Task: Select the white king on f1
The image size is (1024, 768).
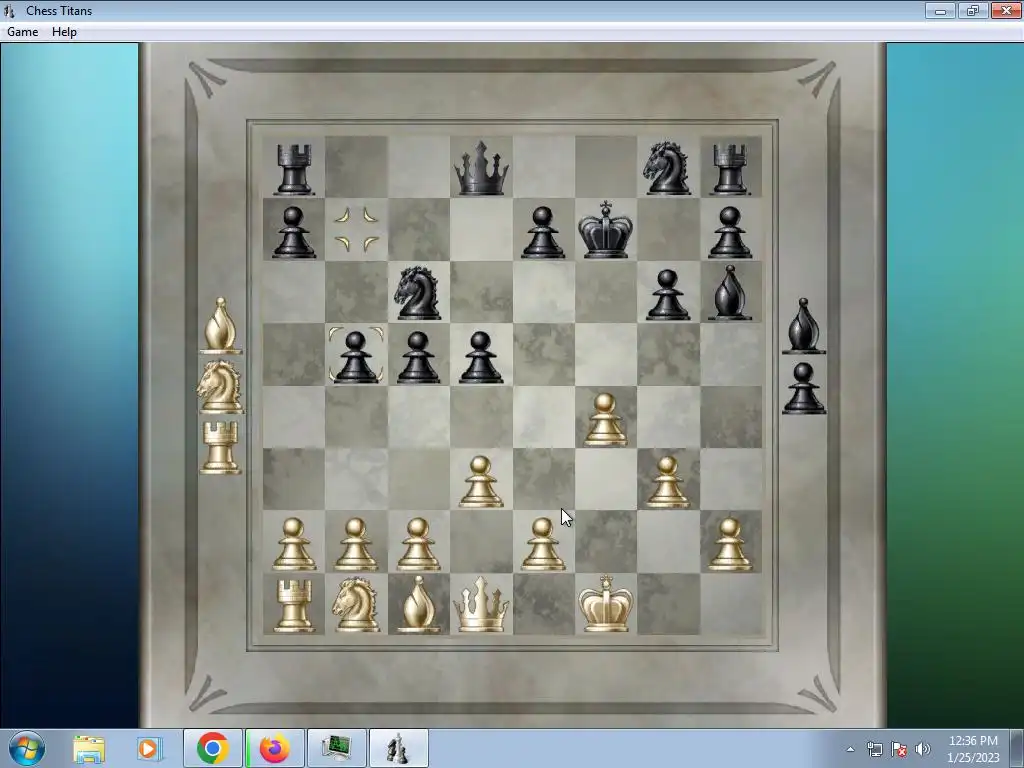Action: [605, 603]
